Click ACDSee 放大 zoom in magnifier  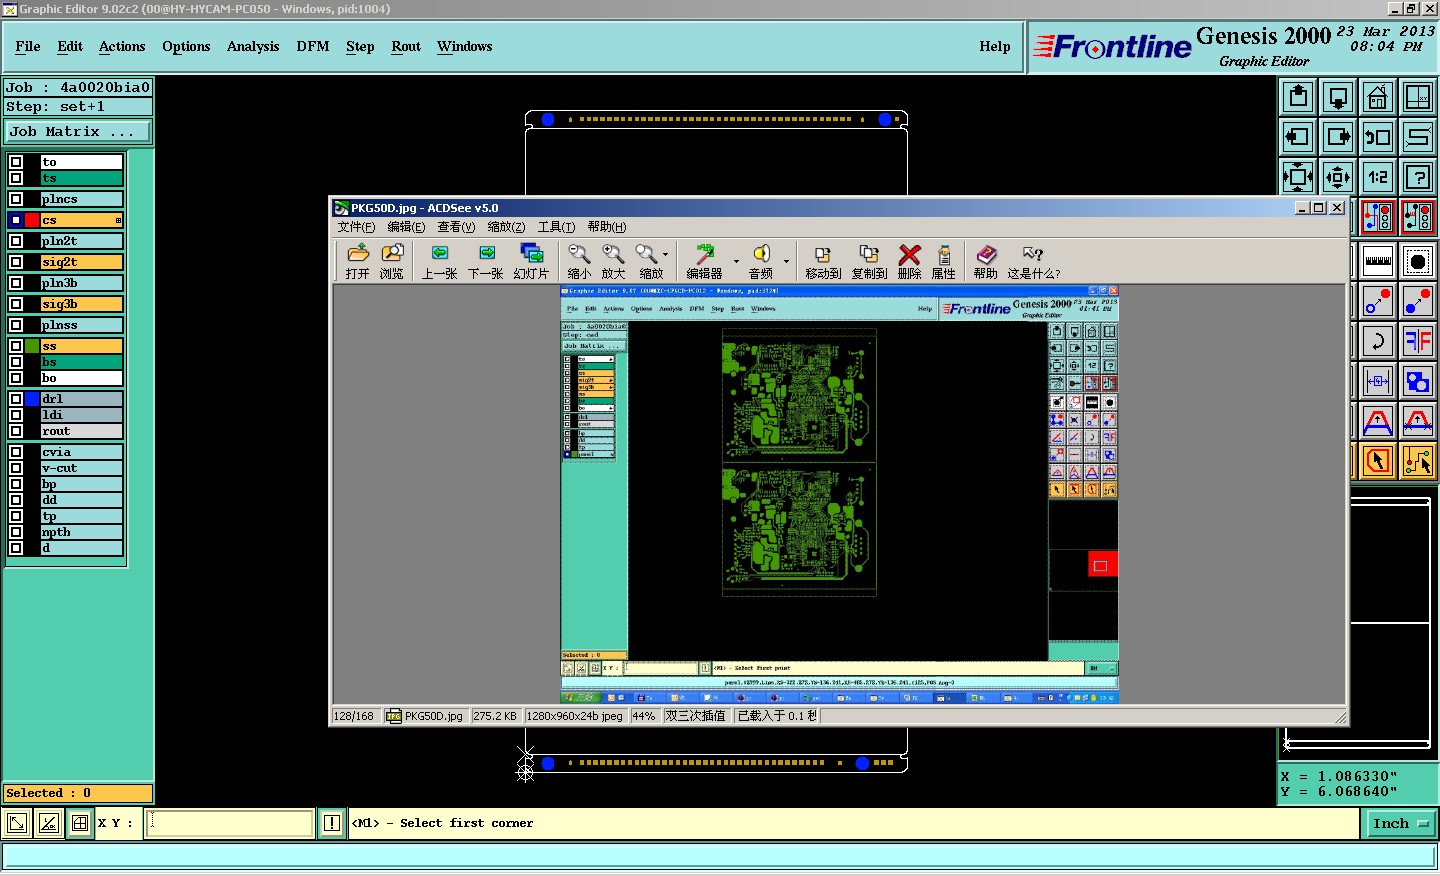click(613, 261)
